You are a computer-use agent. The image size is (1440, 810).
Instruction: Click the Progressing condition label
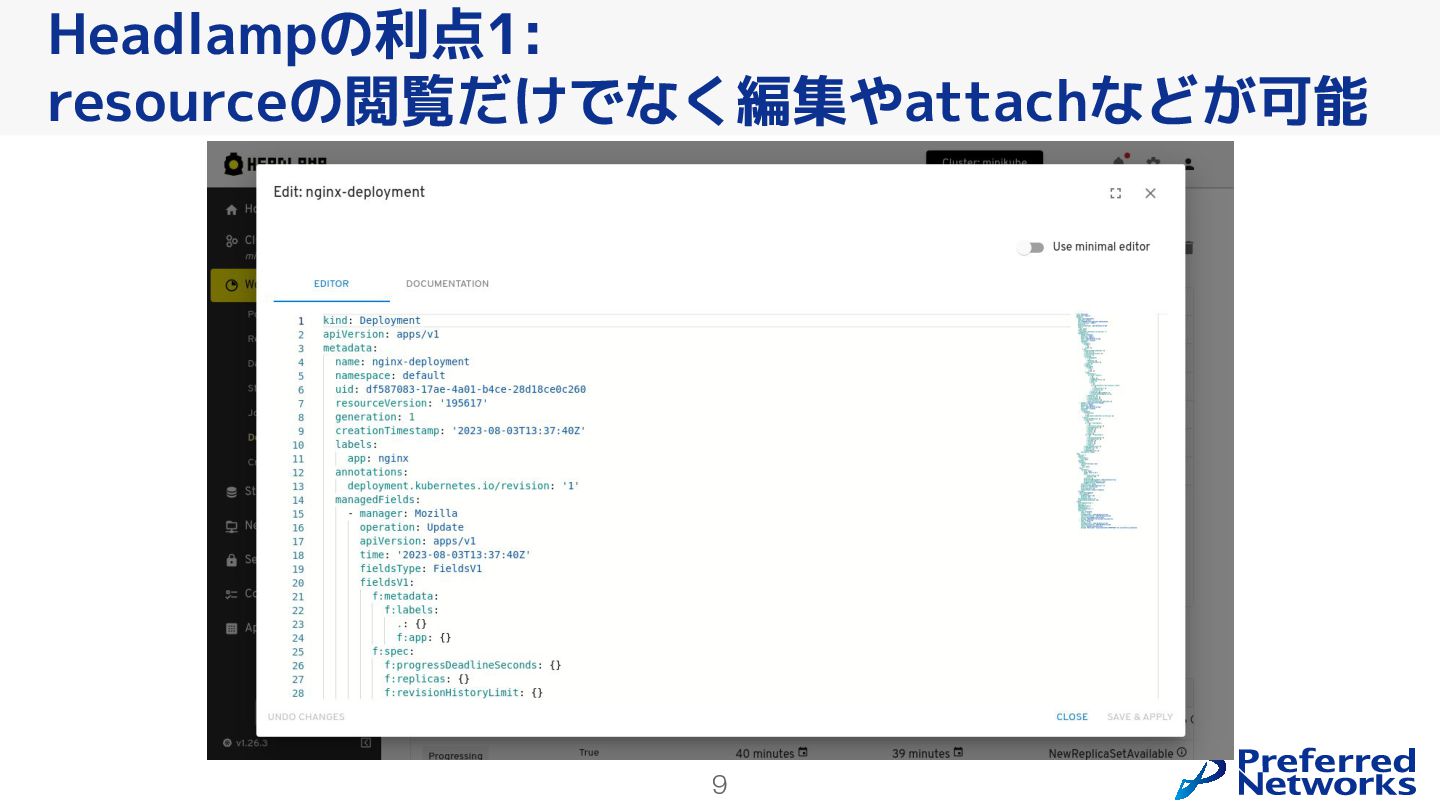[x=455, y=755]
